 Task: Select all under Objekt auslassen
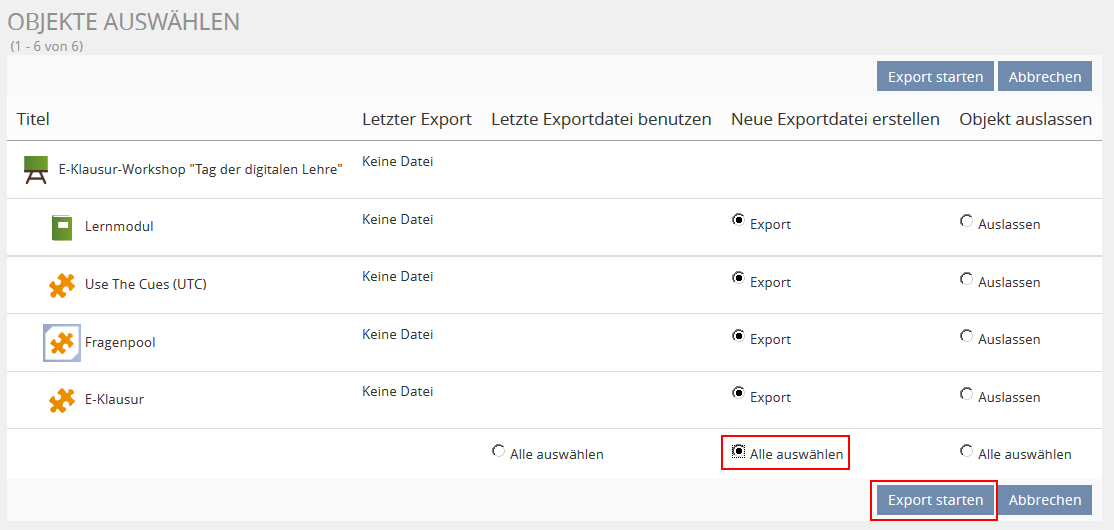coord(966,451)
